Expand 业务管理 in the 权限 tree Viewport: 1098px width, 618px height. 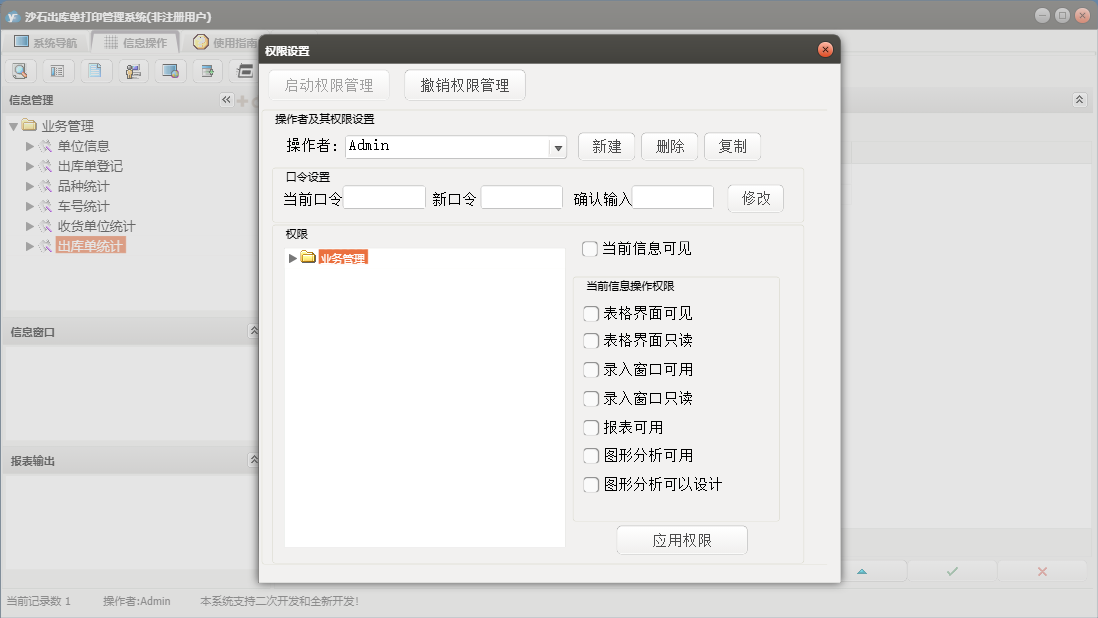(x=293, y=258)
